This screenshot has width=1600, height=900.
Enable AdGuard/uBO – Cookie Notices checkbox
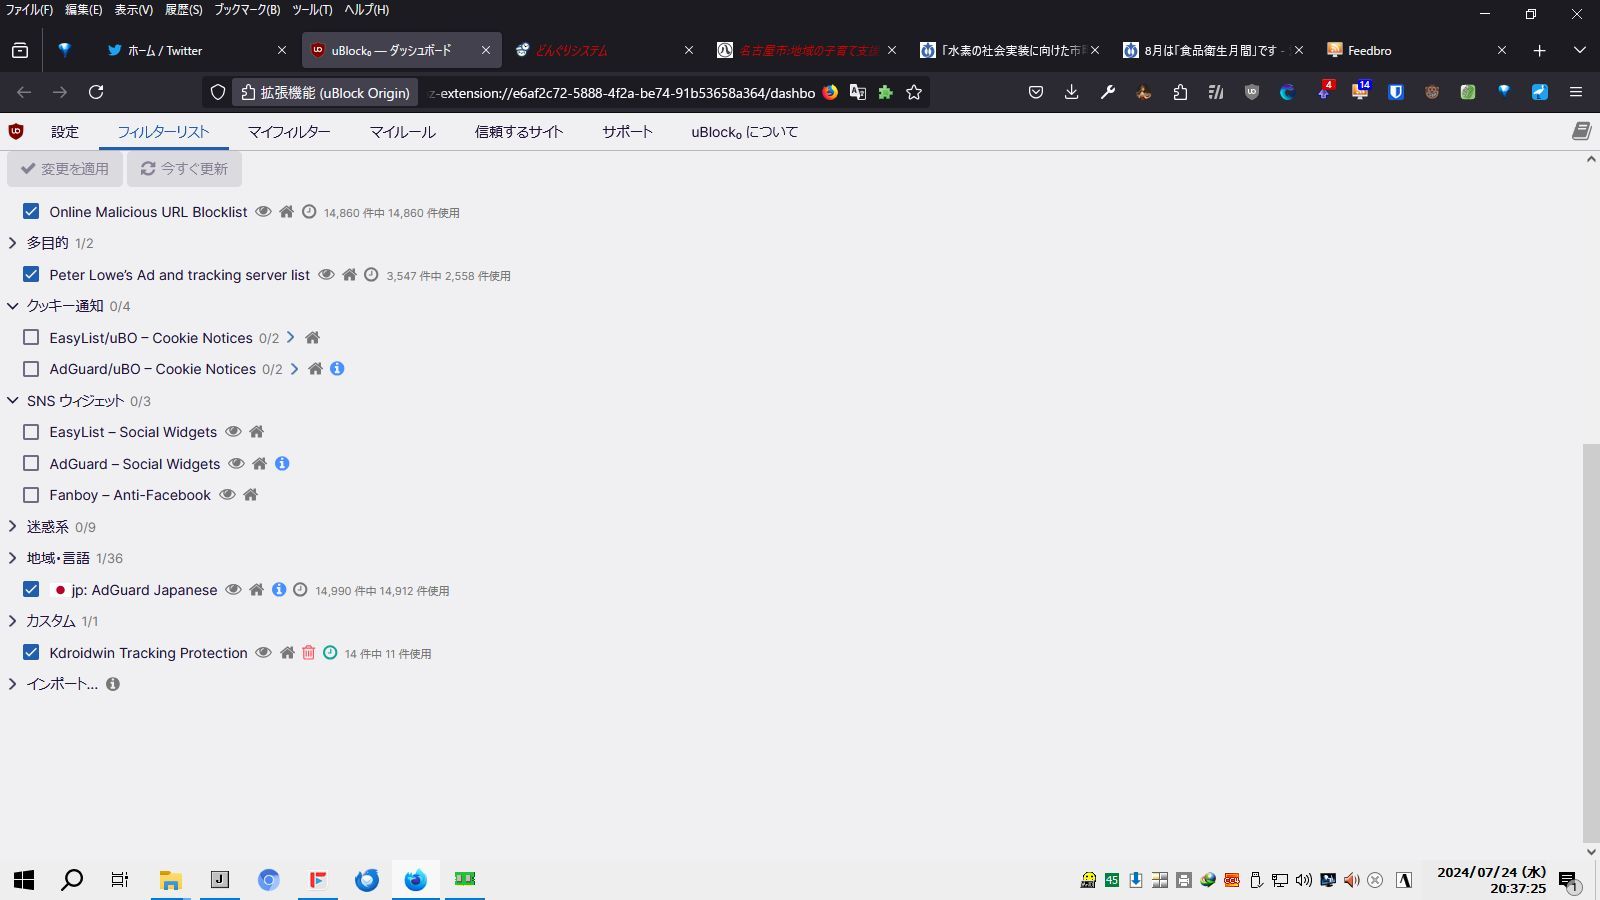point(31,368)
